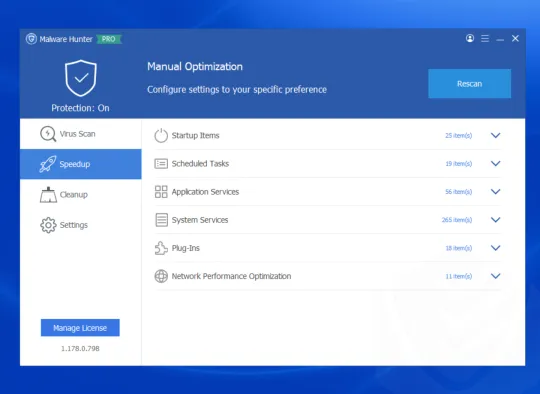Minimize the Malware Hunter window

[x=500, y=40]
